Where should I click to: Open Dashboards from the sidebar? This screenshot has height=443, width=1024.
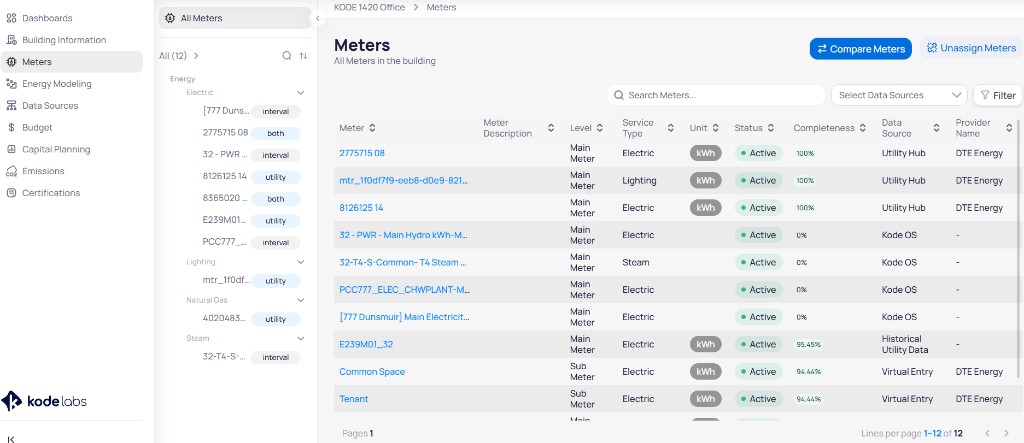[x=47, y=18]
